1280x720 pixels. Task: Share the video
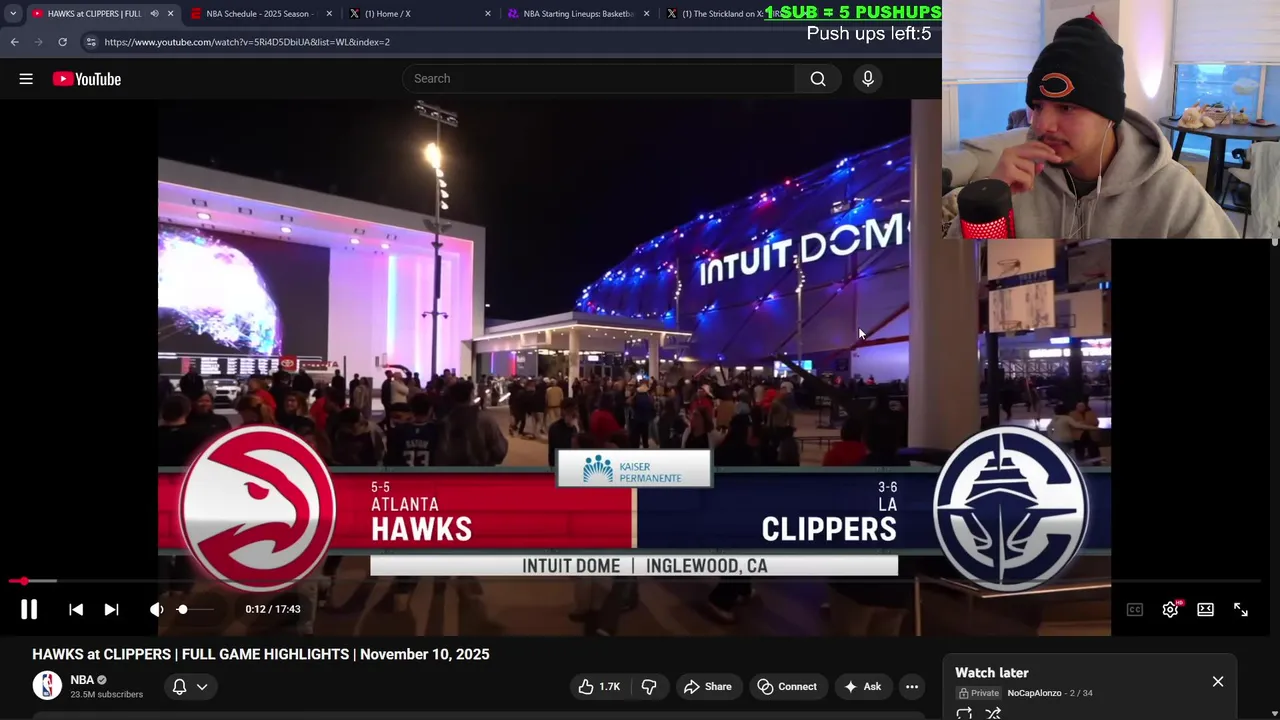point(707,687)
